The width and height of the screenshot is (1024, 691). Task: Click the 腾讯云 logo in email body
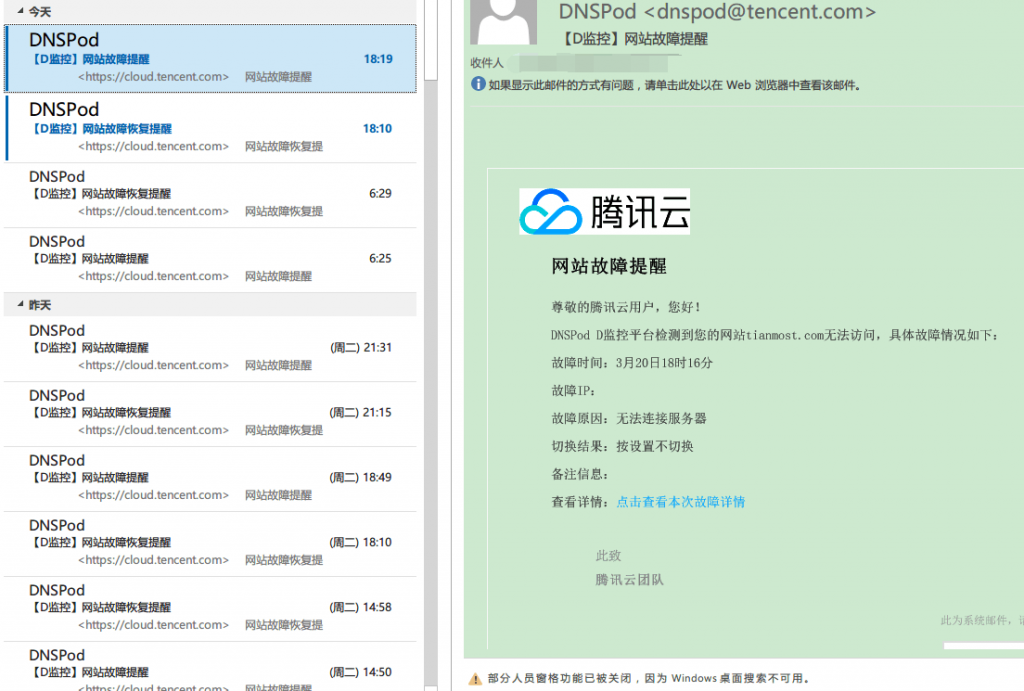[x=604, y=212]
